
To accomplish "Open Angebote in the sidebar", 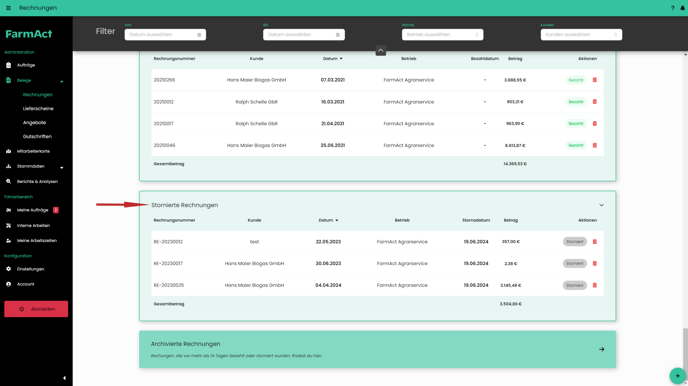I will tap(34, 123).
